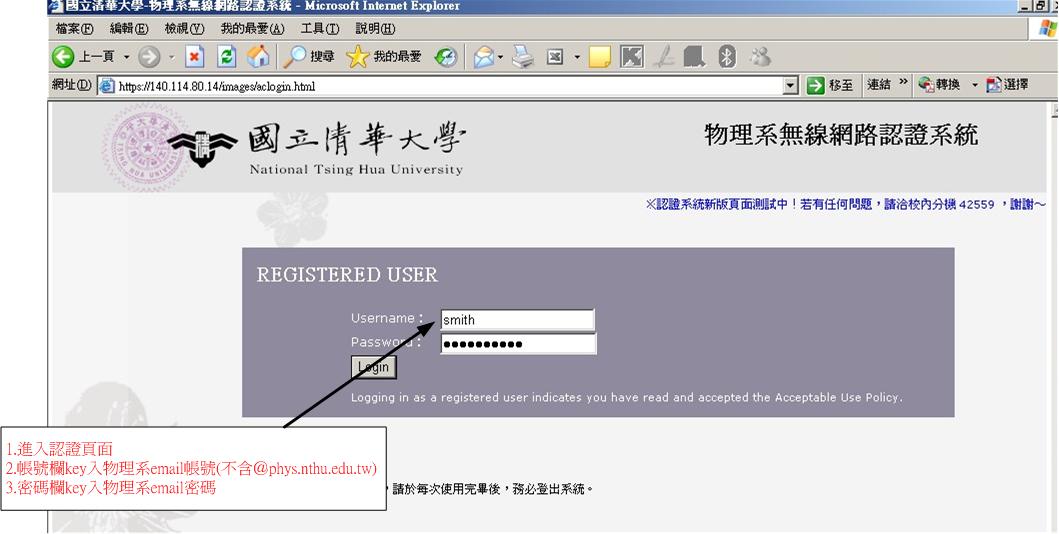The image size is (1059, 534).
Task: Expand the 轉換 (Convert) dropdown arrow
Action: pyautogui.click(x=975, y=86)
